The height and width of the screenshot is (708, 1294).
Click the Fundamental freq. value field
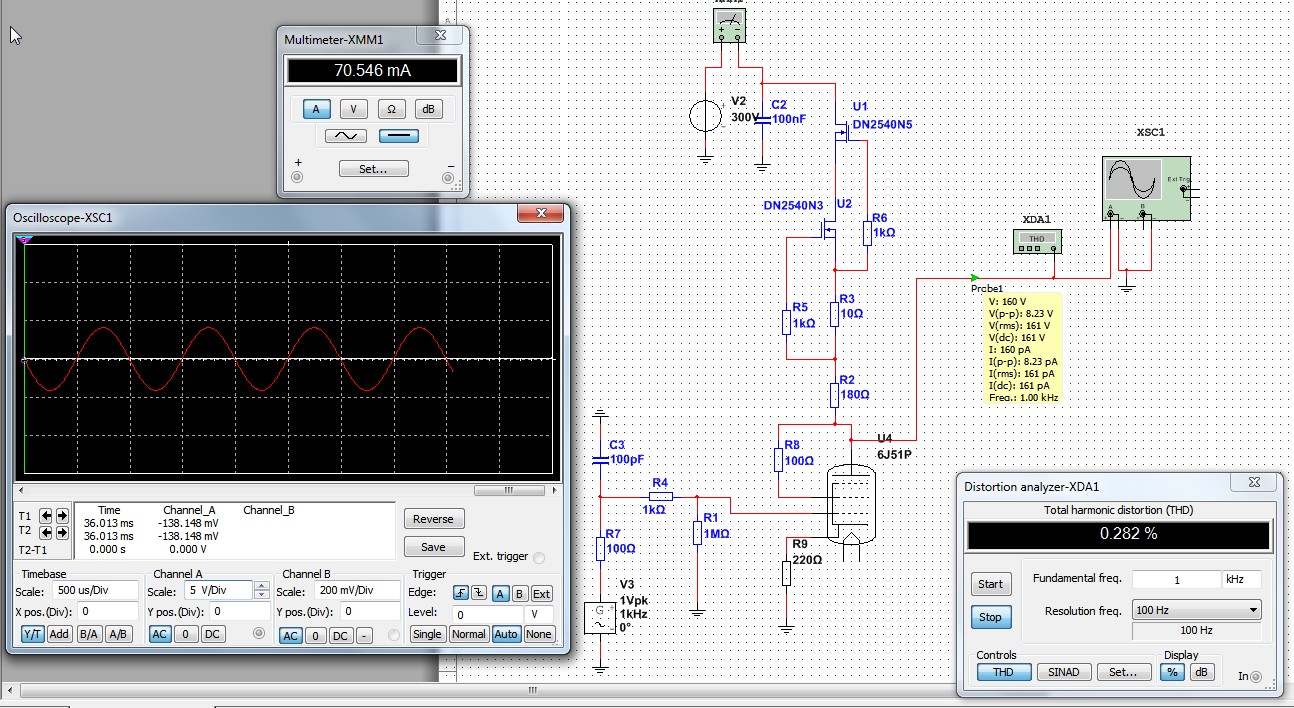coord(1176,580)
